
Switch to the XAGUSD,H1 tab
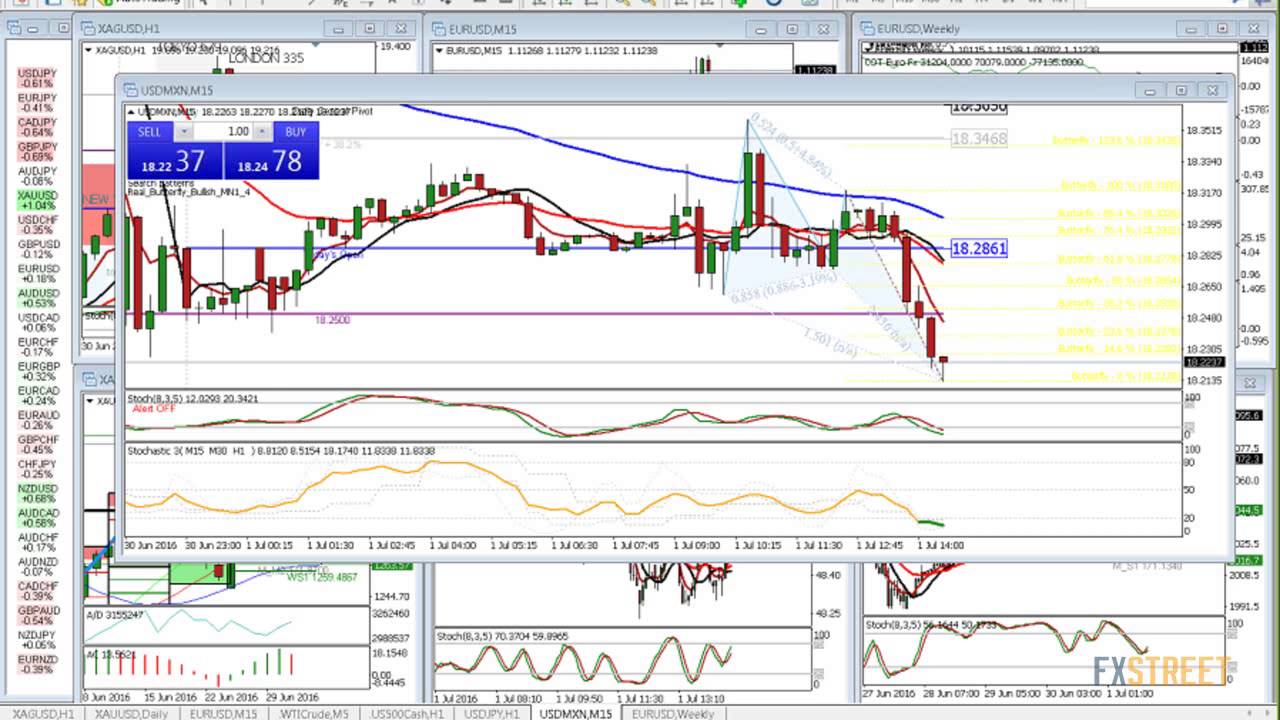tap(43, 714)
